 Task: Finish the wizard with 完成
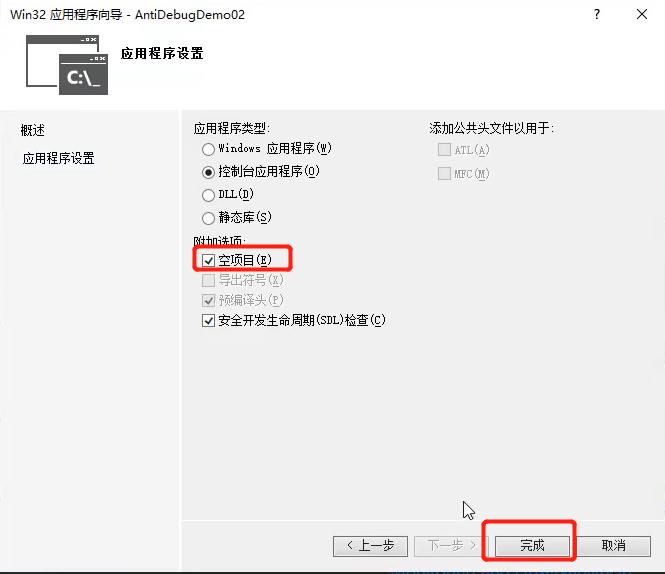point(532,546)
